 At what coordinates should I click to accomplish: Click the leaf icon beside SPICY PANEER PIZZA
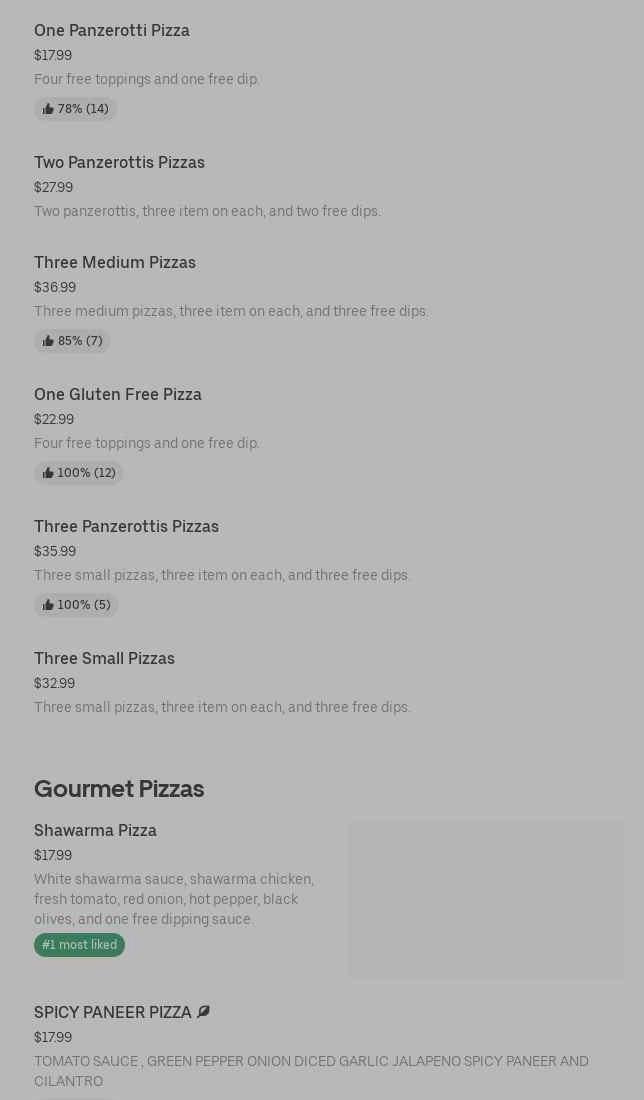[204, 1012]
